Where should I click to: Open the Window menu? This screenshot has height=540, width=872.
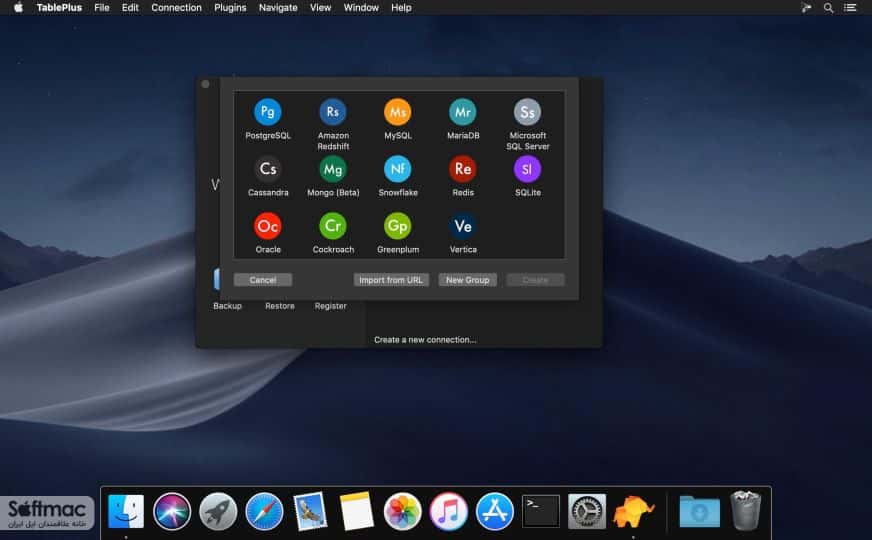tap(361, 8)
